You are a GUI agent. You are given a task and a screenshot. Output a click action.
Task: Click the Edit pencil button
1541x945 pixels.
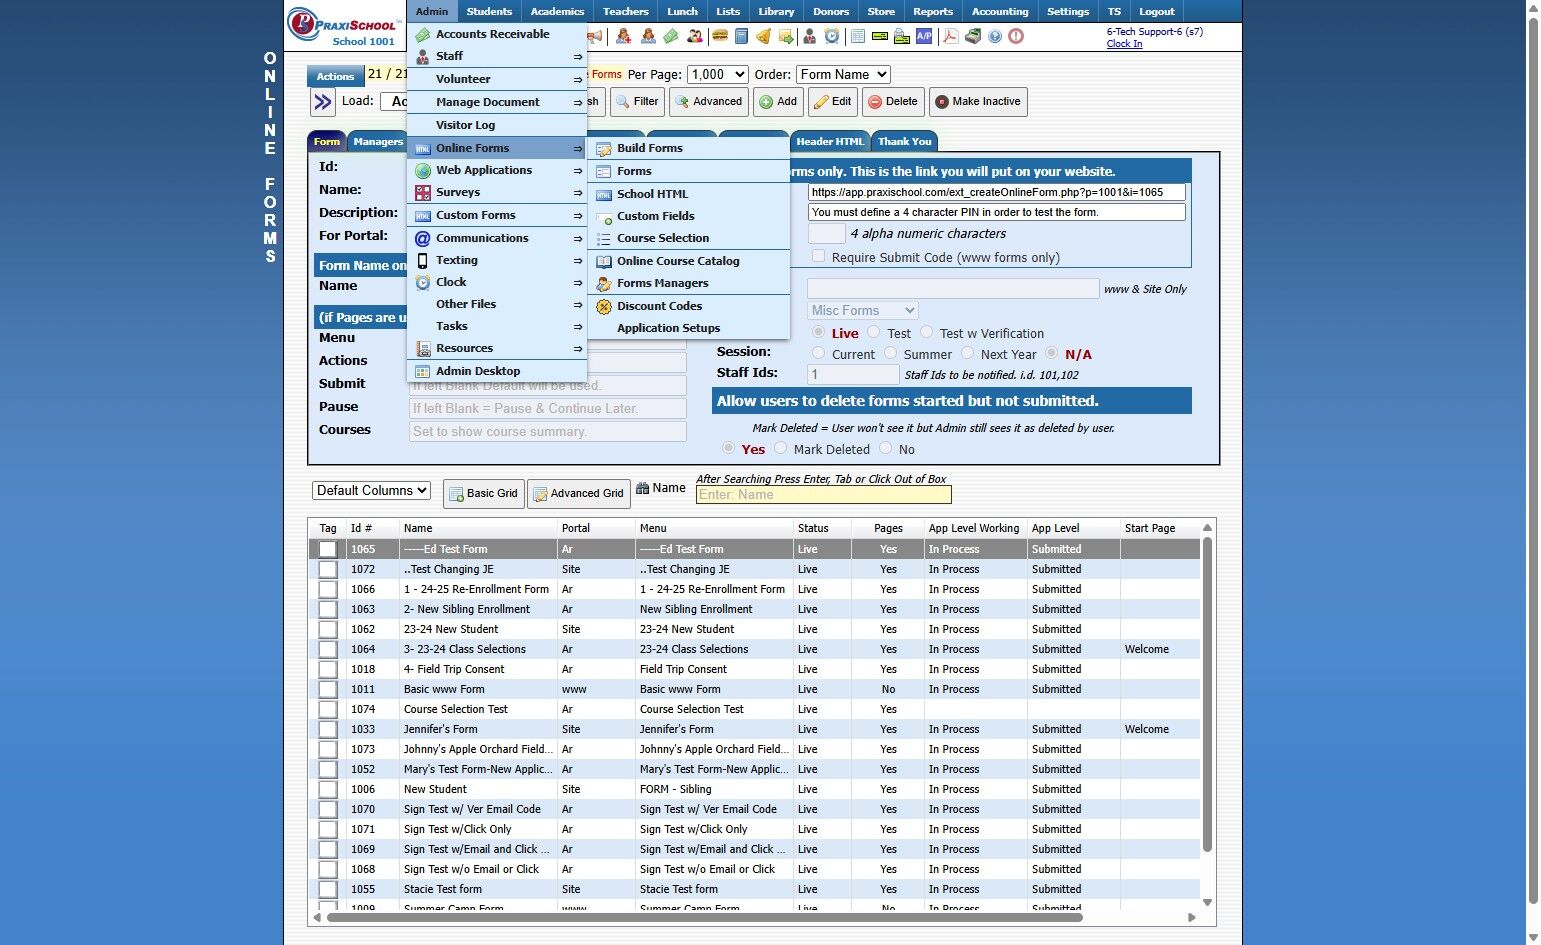[x=832, y=102]
